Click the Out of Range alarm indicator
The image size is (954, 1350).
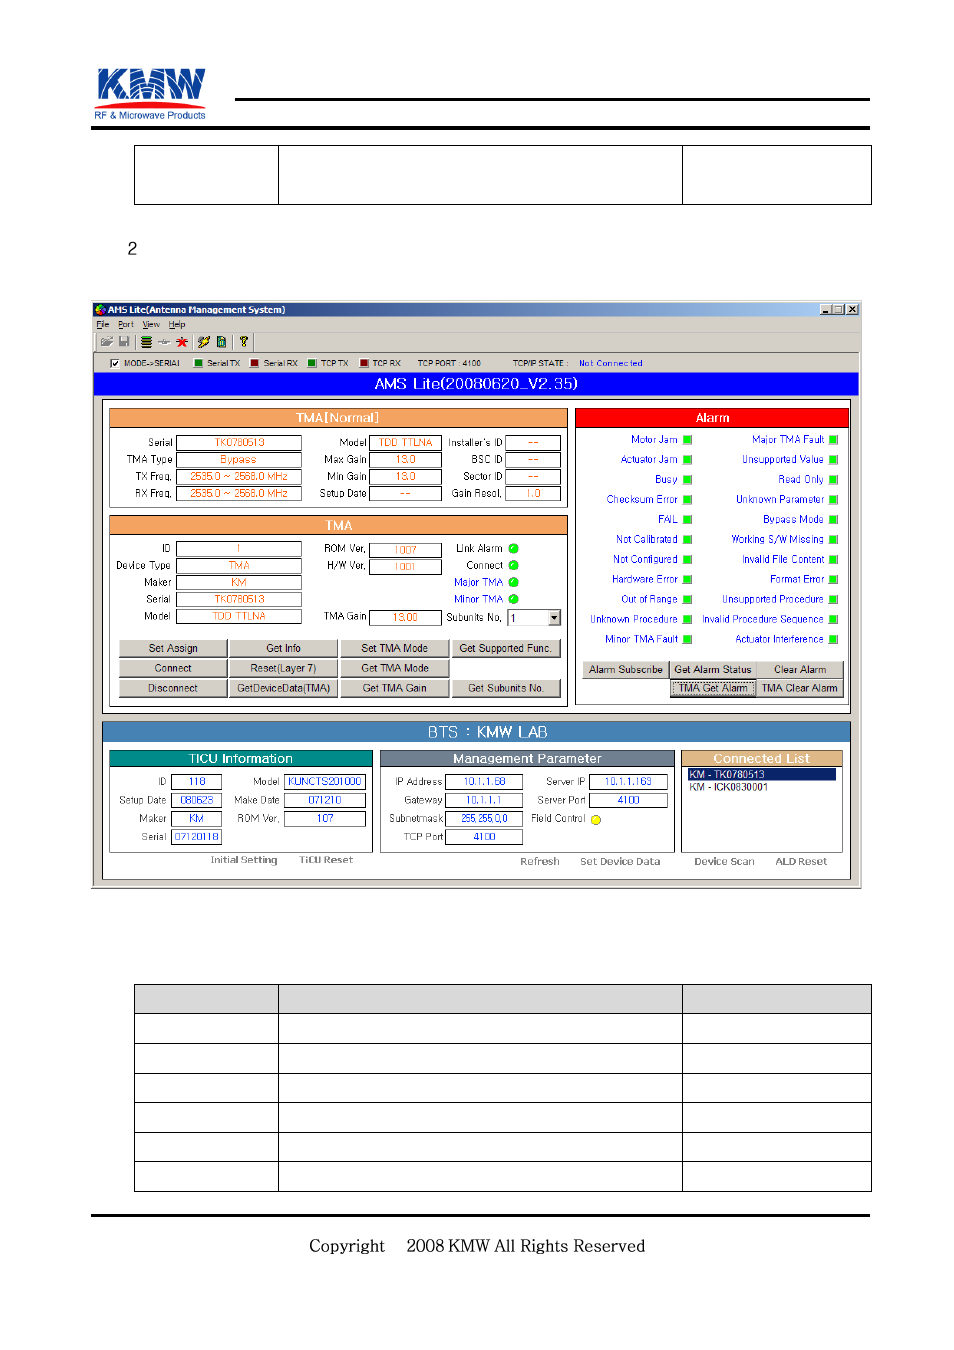point(688,600)
